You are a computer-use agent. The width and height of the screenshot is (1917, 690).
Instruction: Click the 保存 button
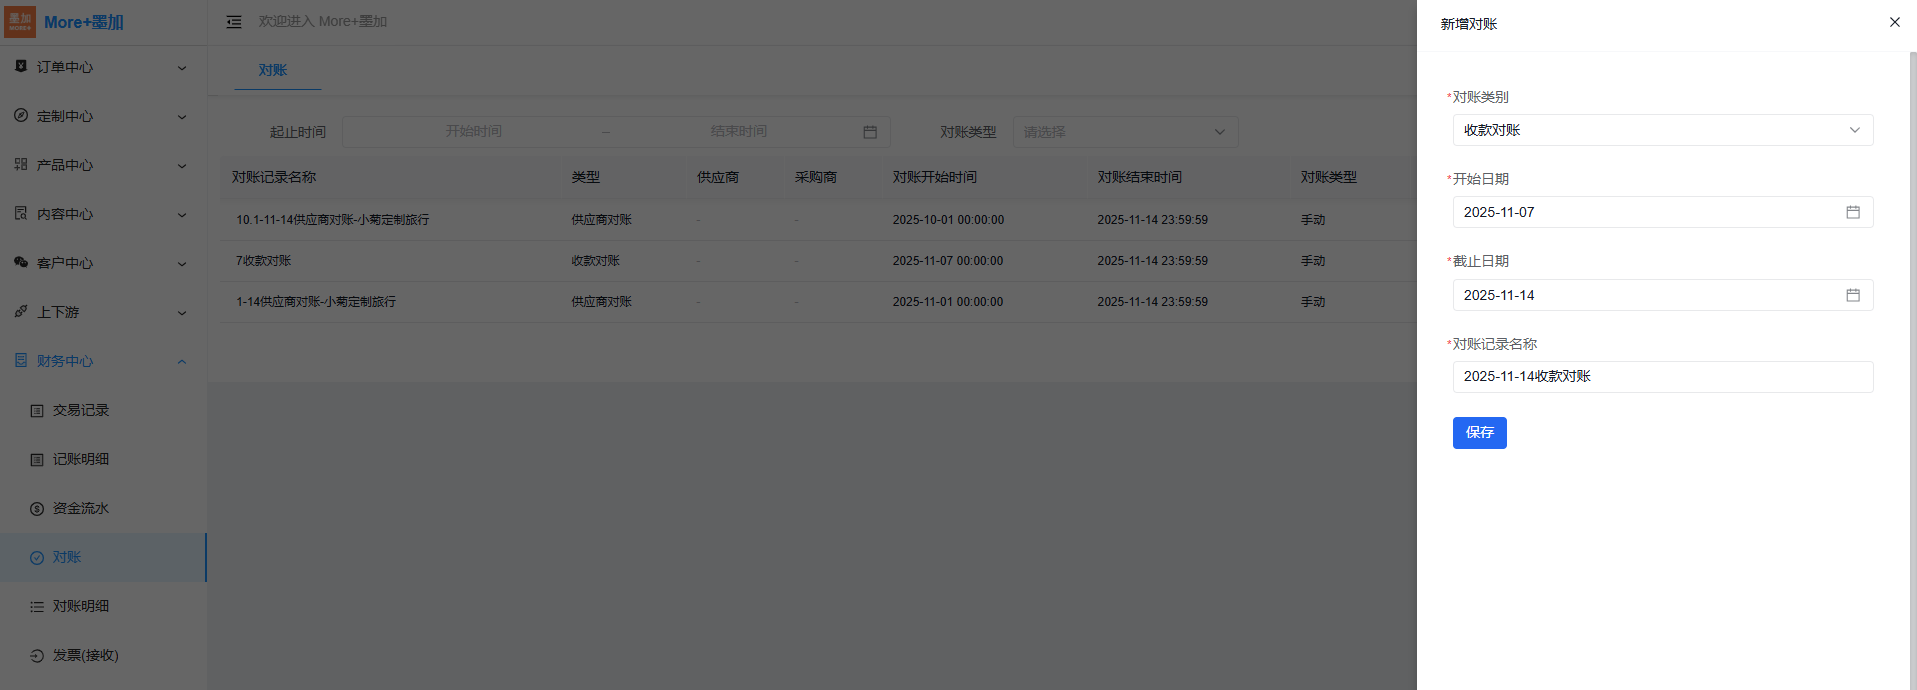pyautogui.click(x=1479, y=432)
